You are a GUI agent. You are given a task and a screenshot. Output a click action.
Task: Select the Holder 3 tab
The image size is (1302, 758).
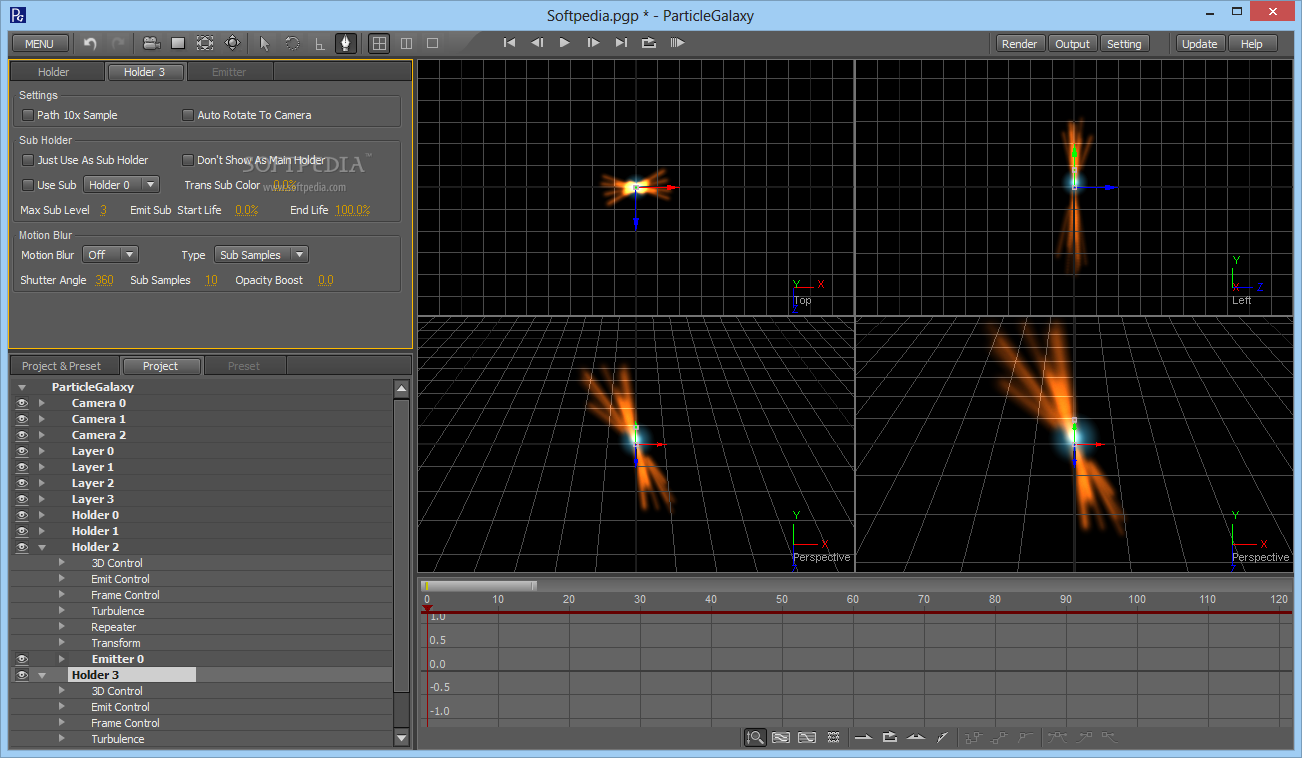(145, 72)
